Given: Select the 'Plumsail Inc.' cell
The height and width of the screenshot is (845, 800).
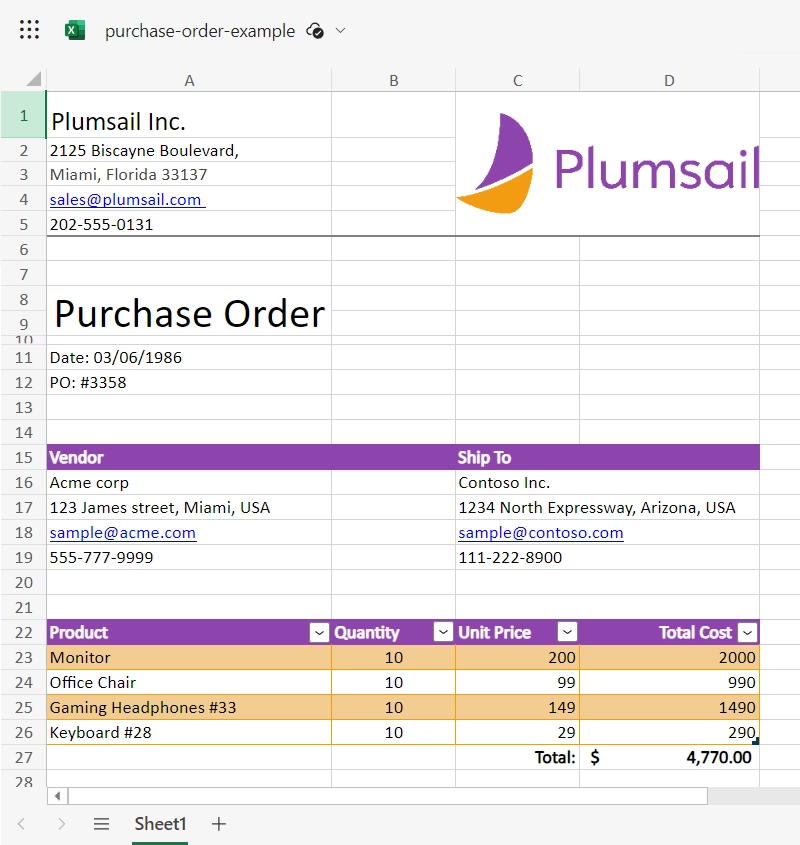Looking at the screenshot, I should pos(189,115).
